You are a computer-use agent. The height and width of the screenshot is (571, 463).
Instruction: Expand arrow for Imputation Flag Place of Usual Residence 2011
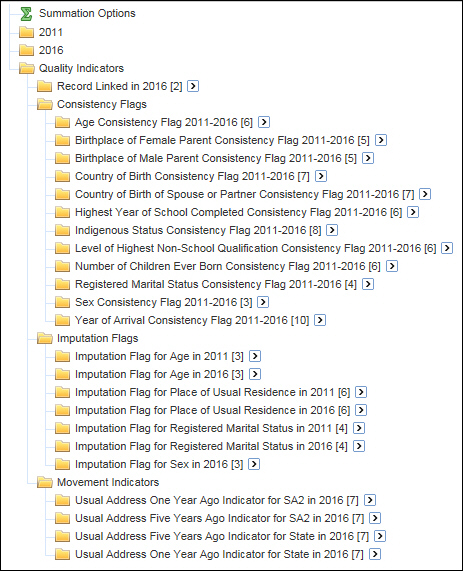(x=361, y=392)
